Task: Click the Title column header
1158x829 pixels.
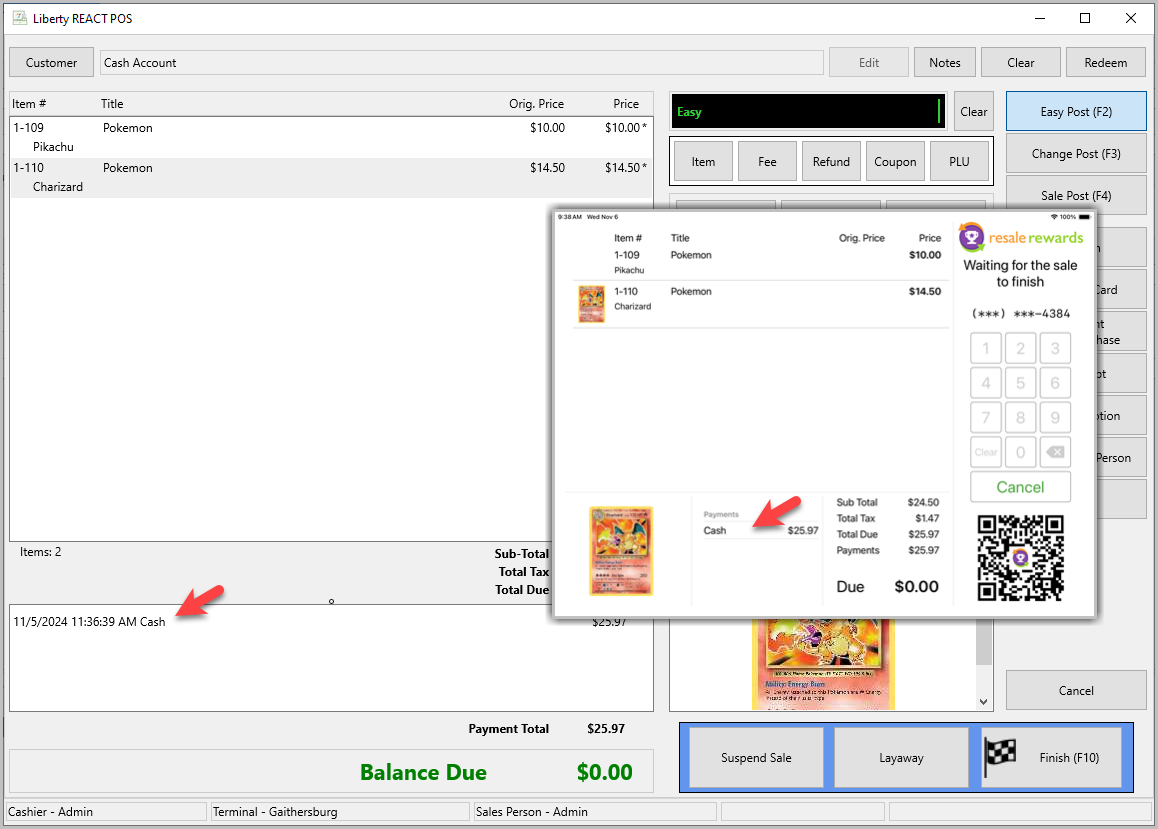Action: (112, 104)
